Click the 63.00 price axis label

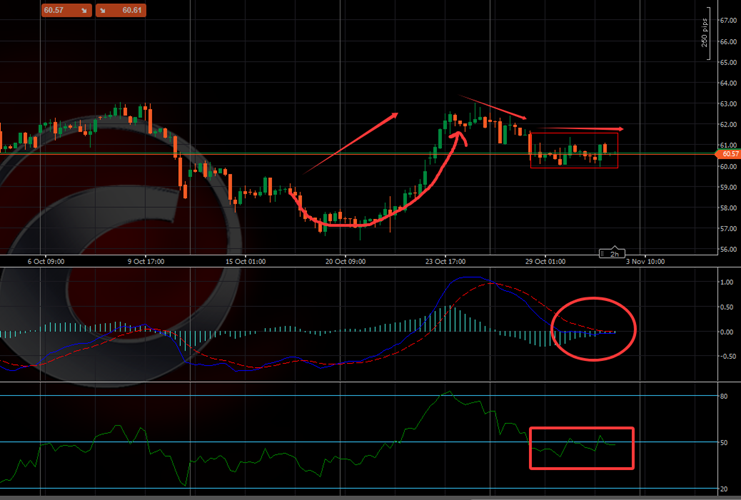(x=727, y=103)
